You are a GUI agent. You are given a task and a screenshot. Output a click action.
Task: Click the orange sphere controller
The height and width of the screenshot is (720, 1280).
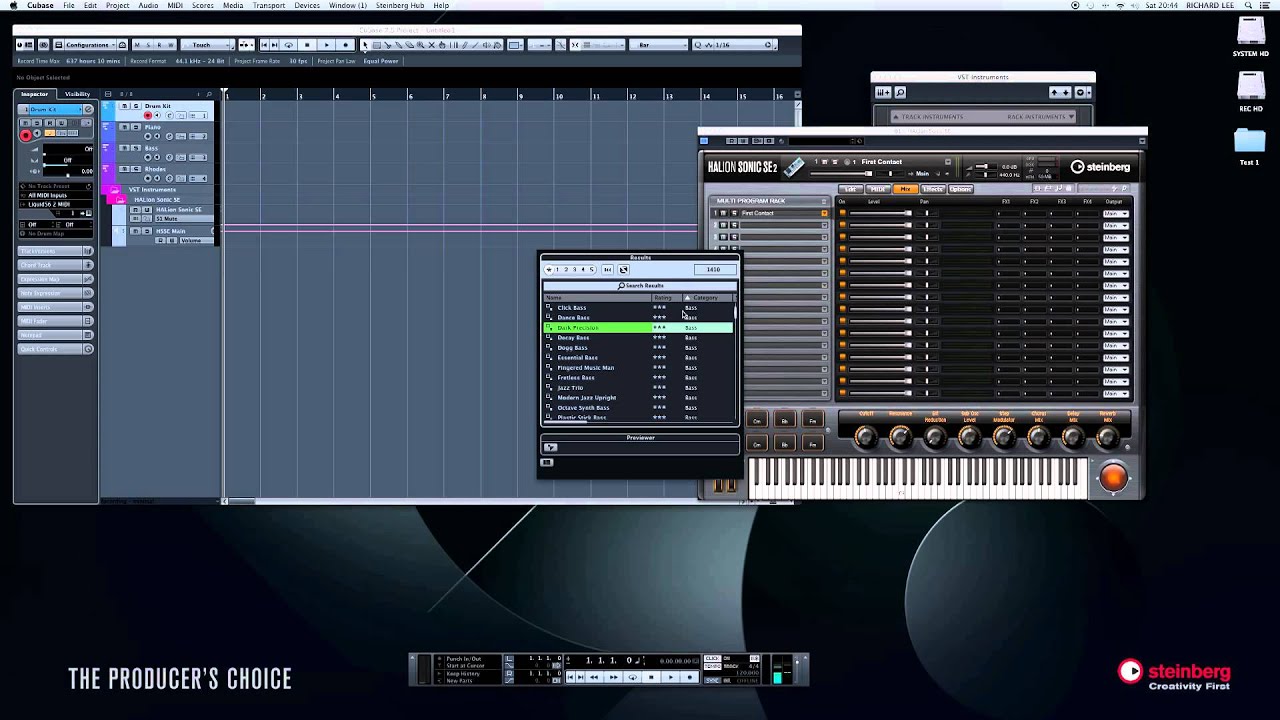(1113, 478)
